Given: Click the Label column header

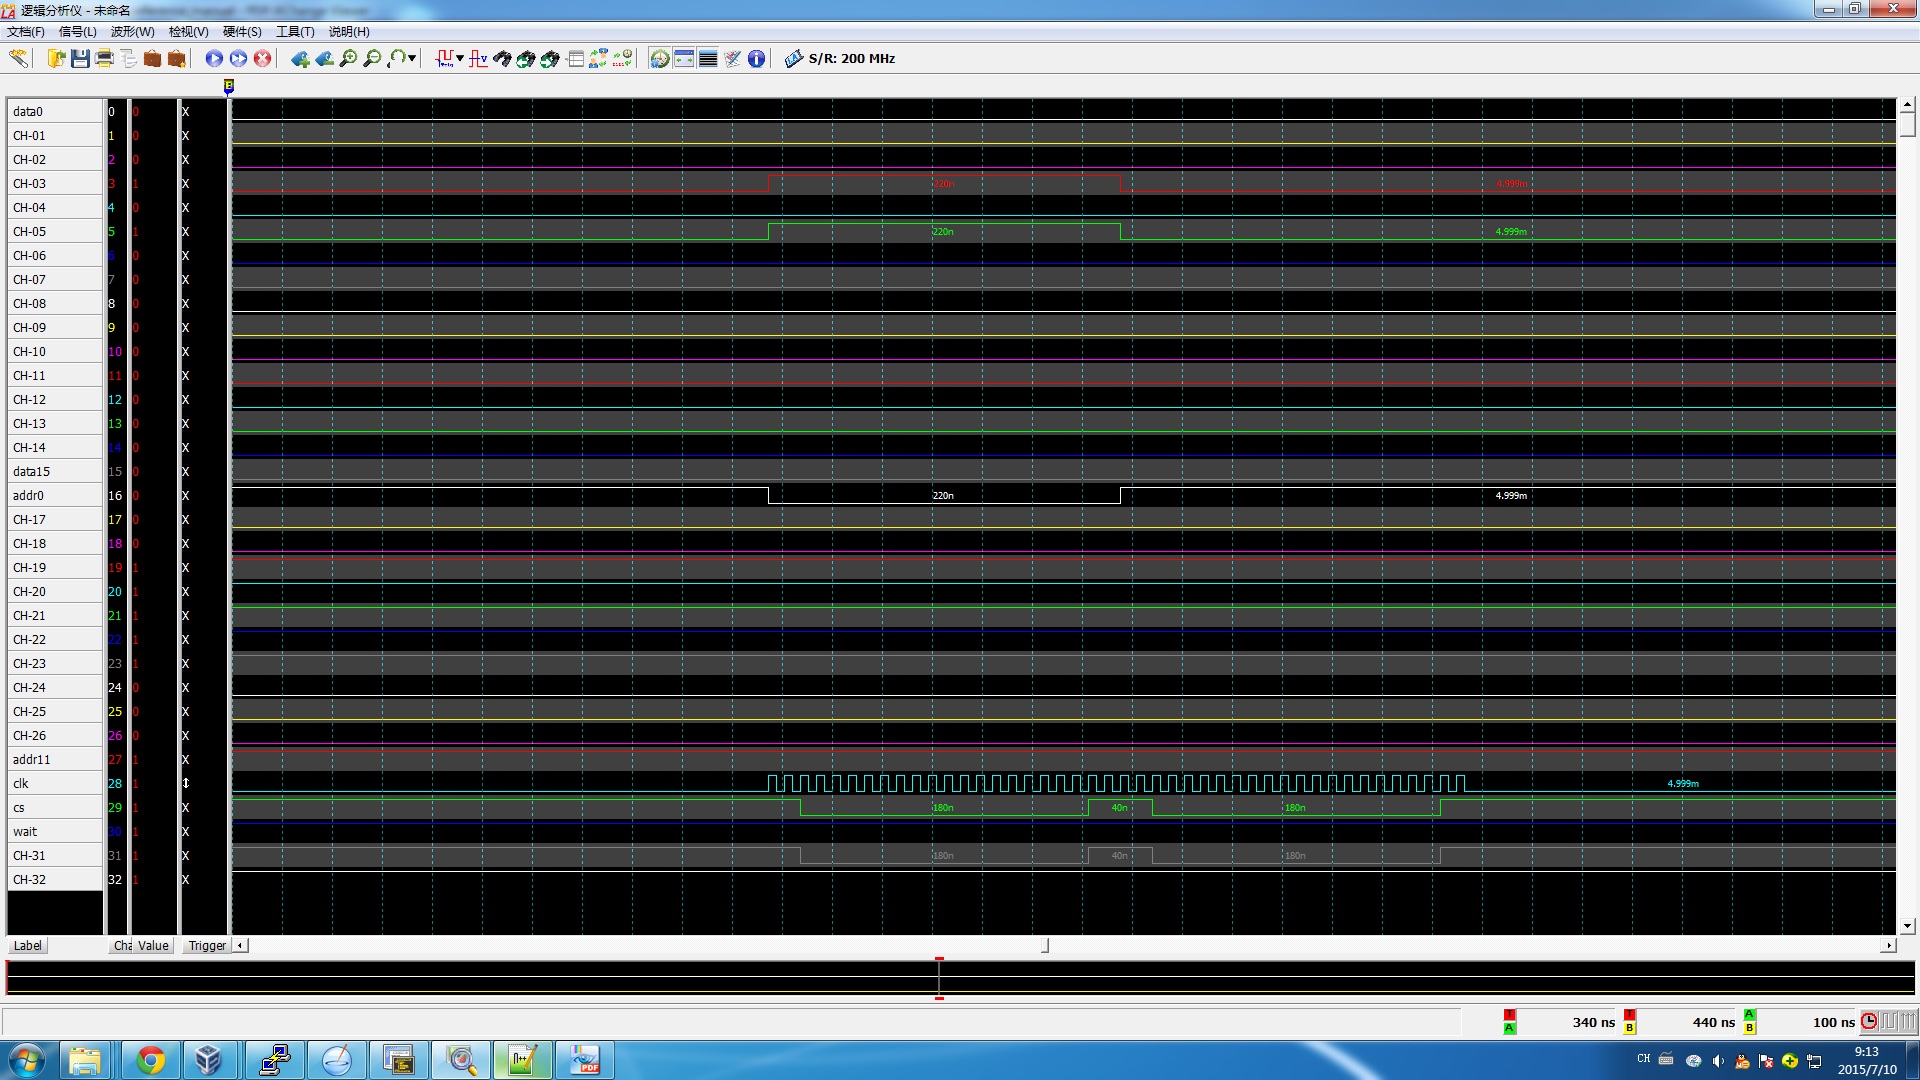Looking at the screenshot, I should click(28, 945).
